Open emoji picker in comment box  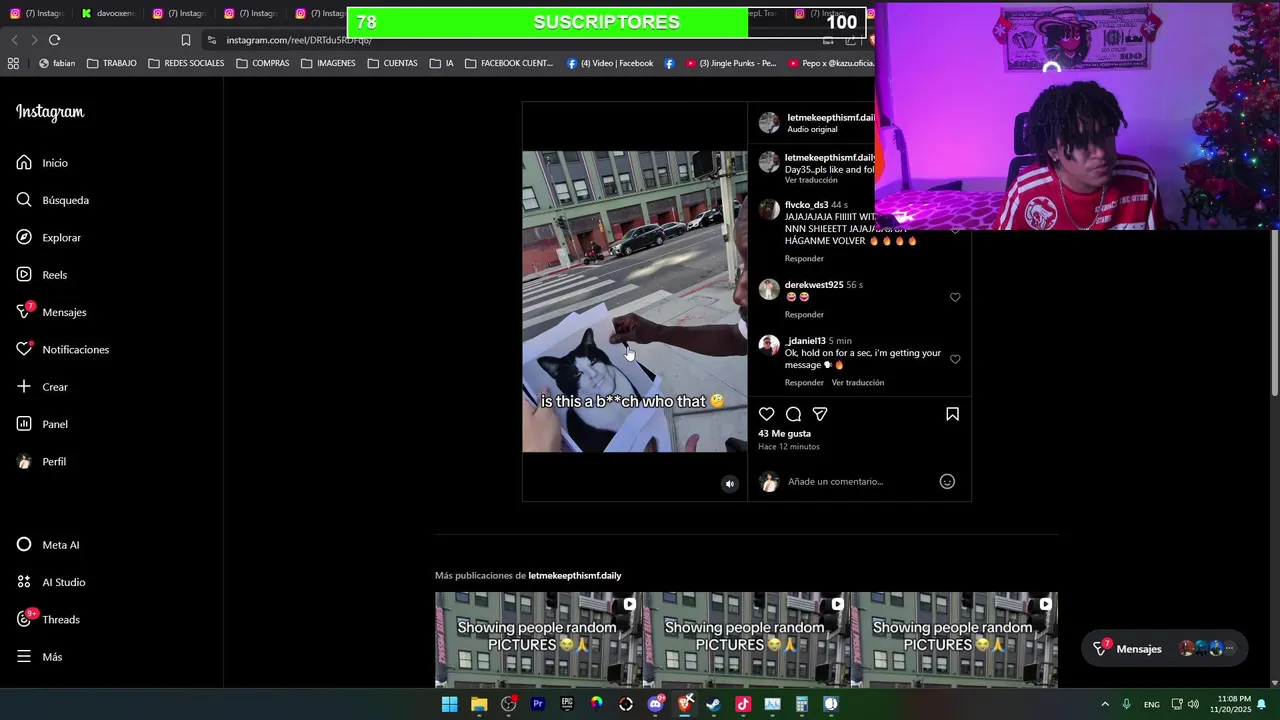coord(947,482)
